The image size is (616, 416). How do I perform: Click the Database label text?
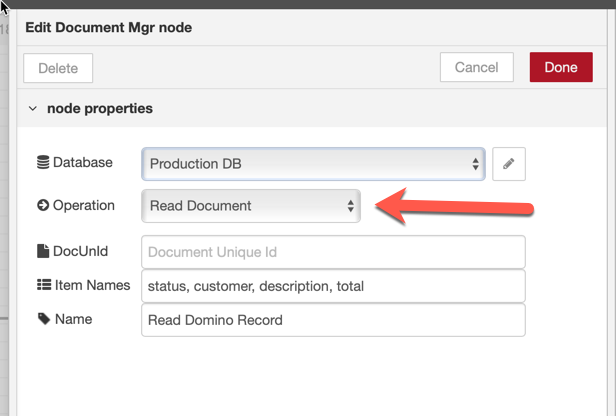tap(82, 162)
